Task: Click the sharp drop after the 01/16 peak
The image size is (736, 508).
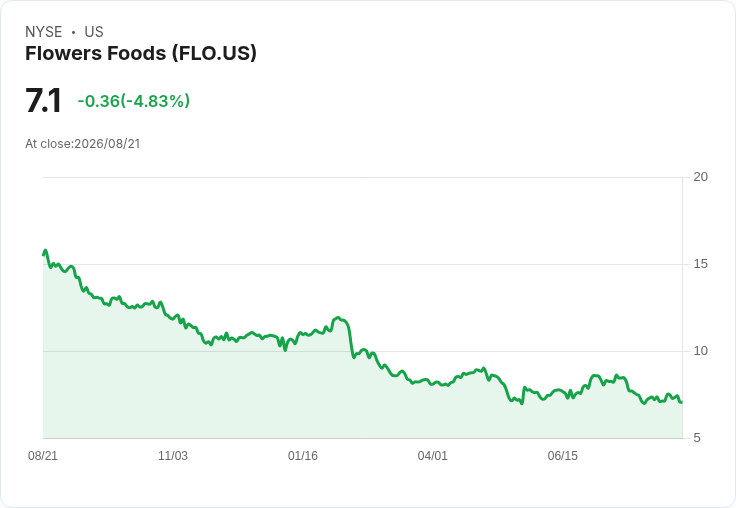Action: tap(351, 340)
